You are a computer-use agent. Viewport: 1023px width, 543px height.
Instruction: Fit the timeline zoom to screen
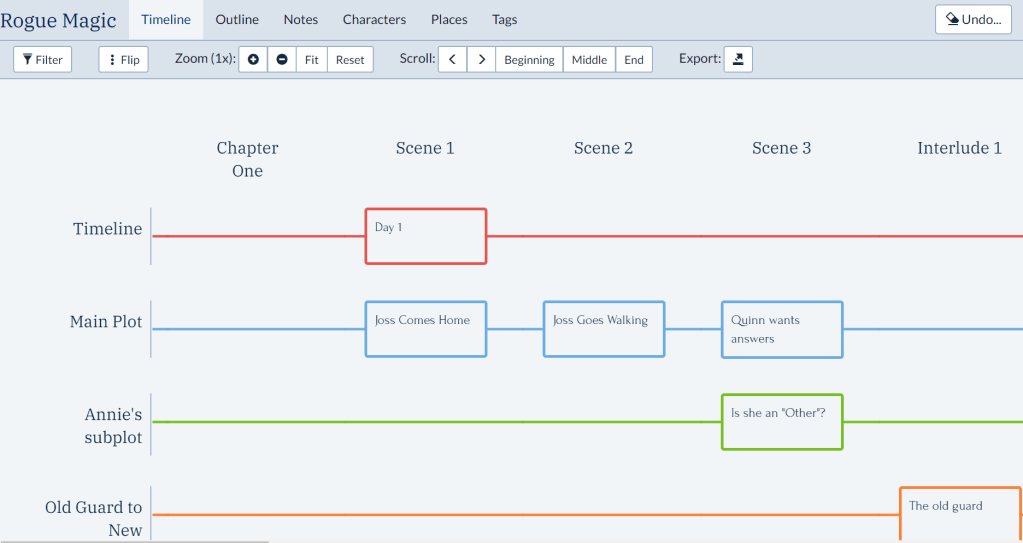pos(311,60)
